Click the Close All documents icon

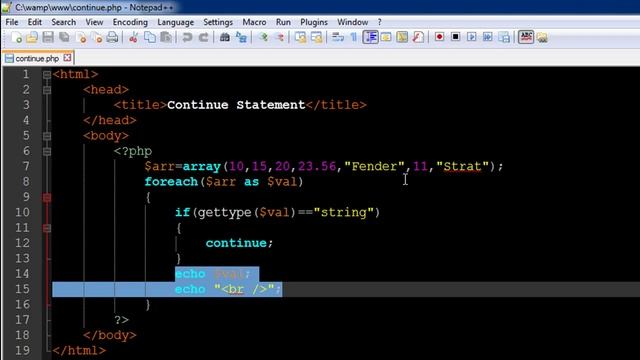click(97, 38)
